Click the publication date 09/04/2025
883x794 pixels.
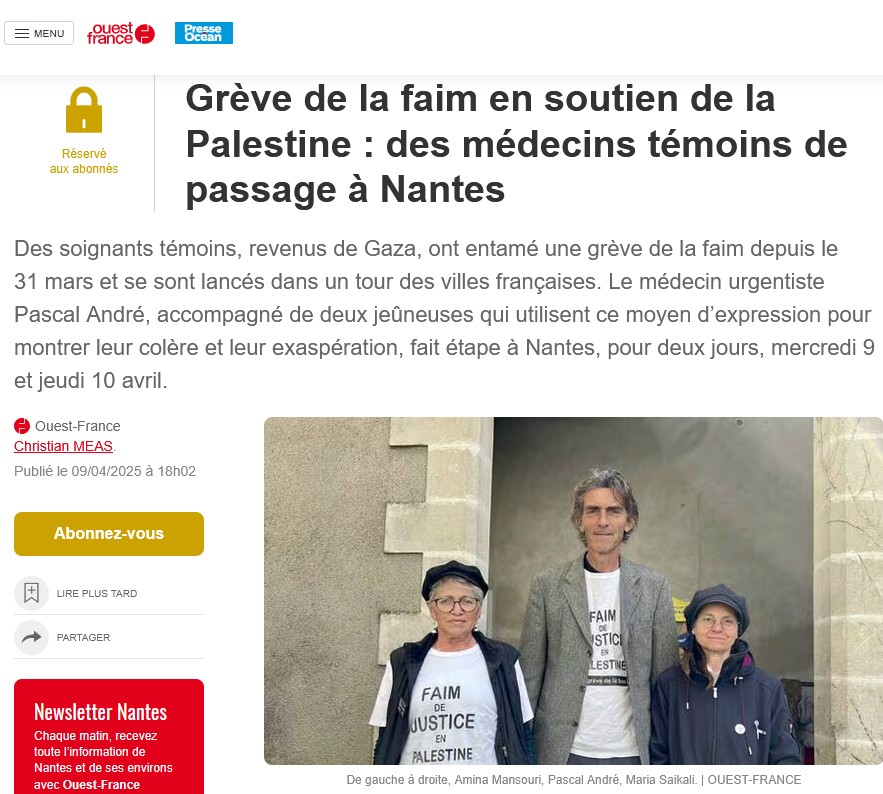[105, 471]
